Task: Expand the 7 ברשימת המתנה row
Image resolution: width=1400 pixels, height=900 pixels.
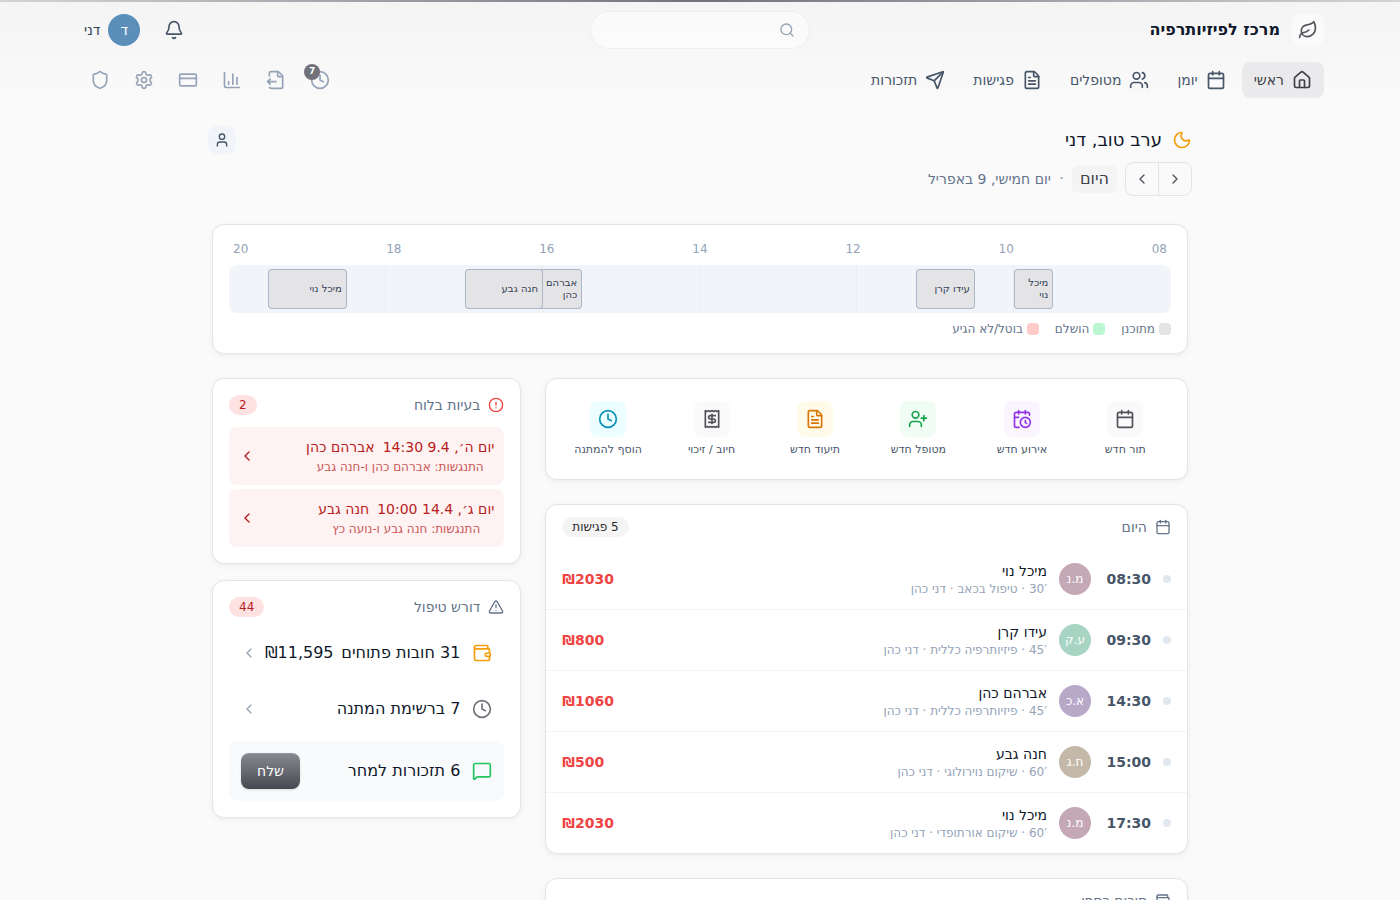Action: coord(366,709)
